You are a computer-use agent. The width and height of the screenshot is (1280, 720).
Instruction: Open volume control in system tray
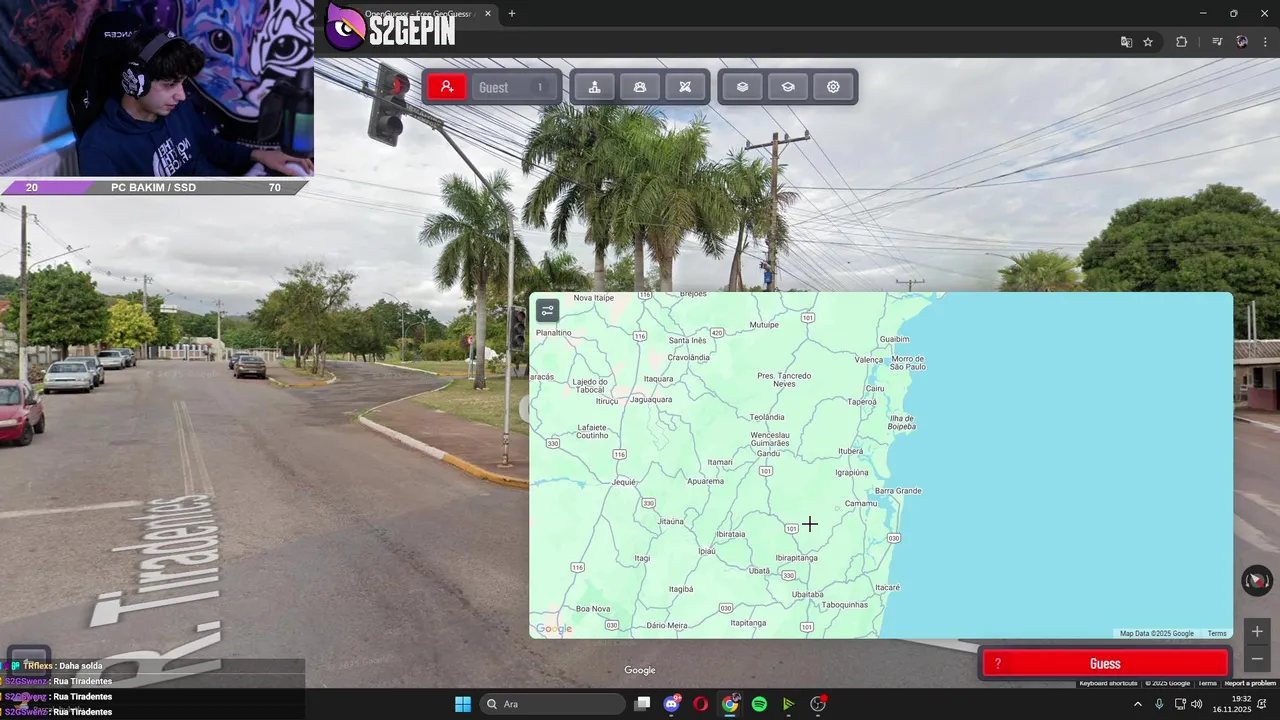(x=1197, y=704)
